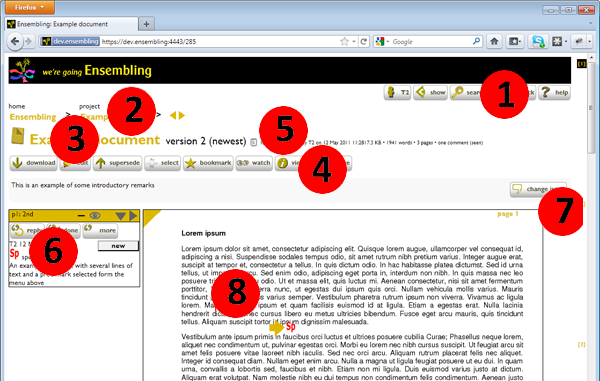Click the info view button
Screen dimensions: 600x381
(288, 163)
